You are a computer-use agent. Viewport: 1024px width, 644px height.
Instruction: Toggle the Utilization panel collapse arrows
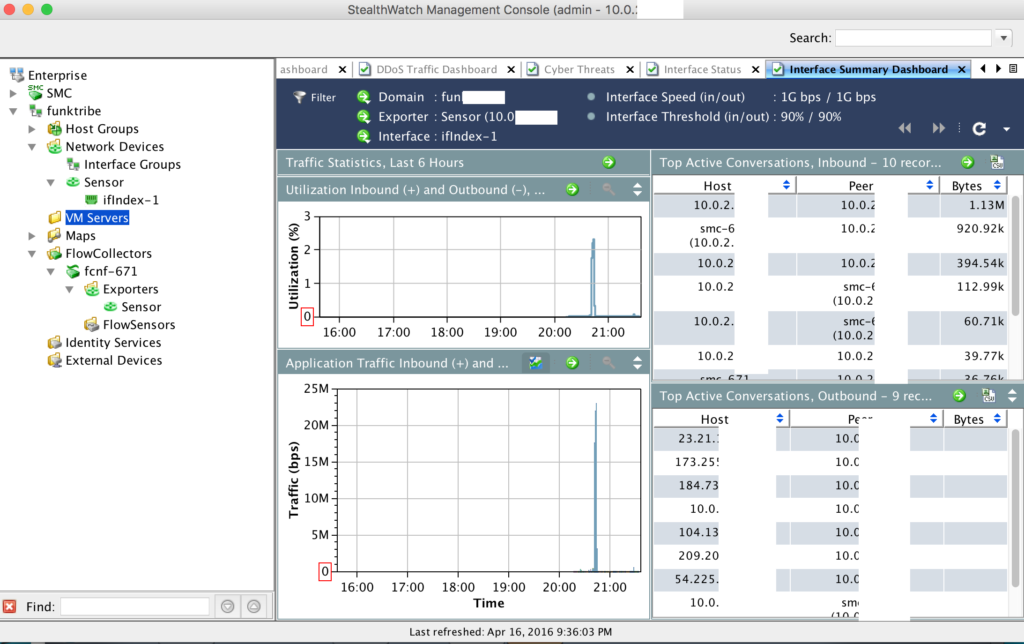(637, 189)
